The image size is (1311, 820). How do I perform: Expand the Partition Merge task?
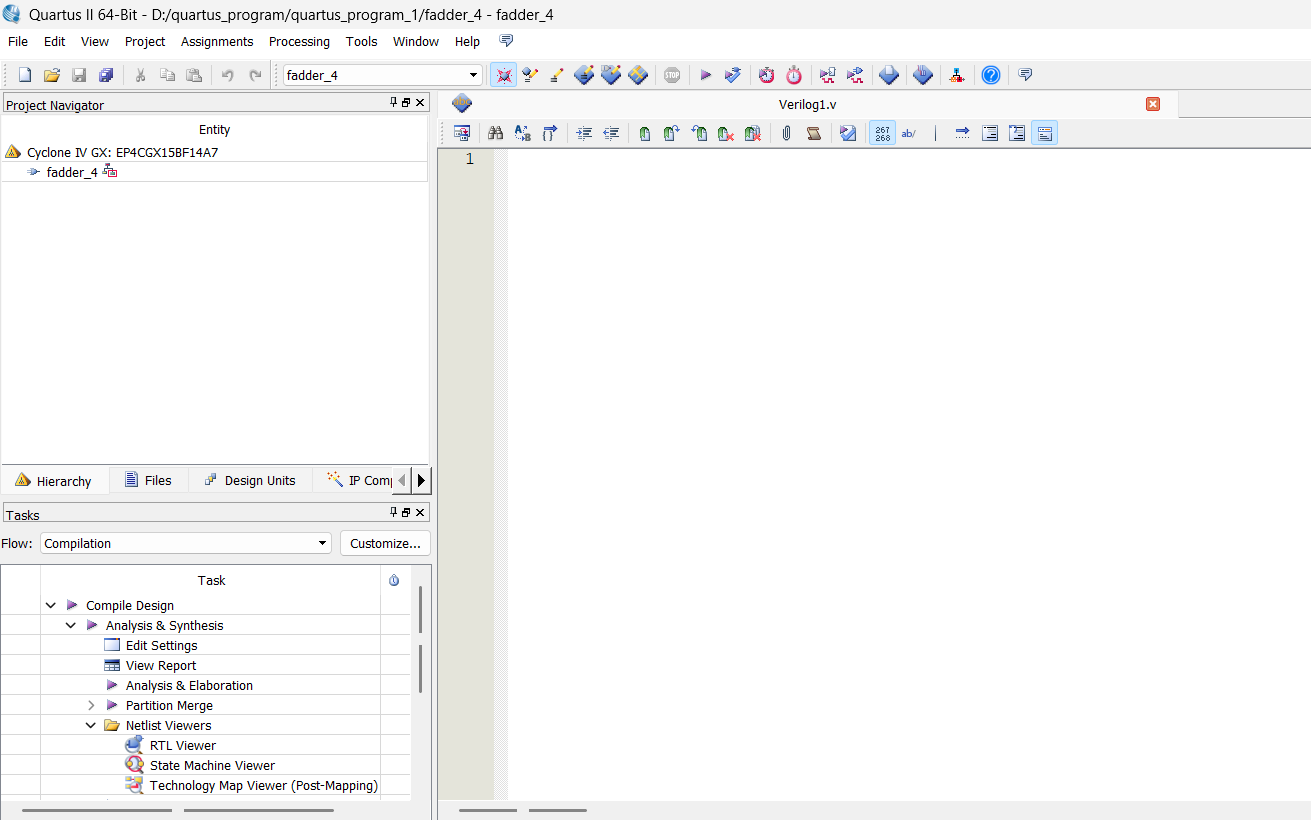[90, 705]
